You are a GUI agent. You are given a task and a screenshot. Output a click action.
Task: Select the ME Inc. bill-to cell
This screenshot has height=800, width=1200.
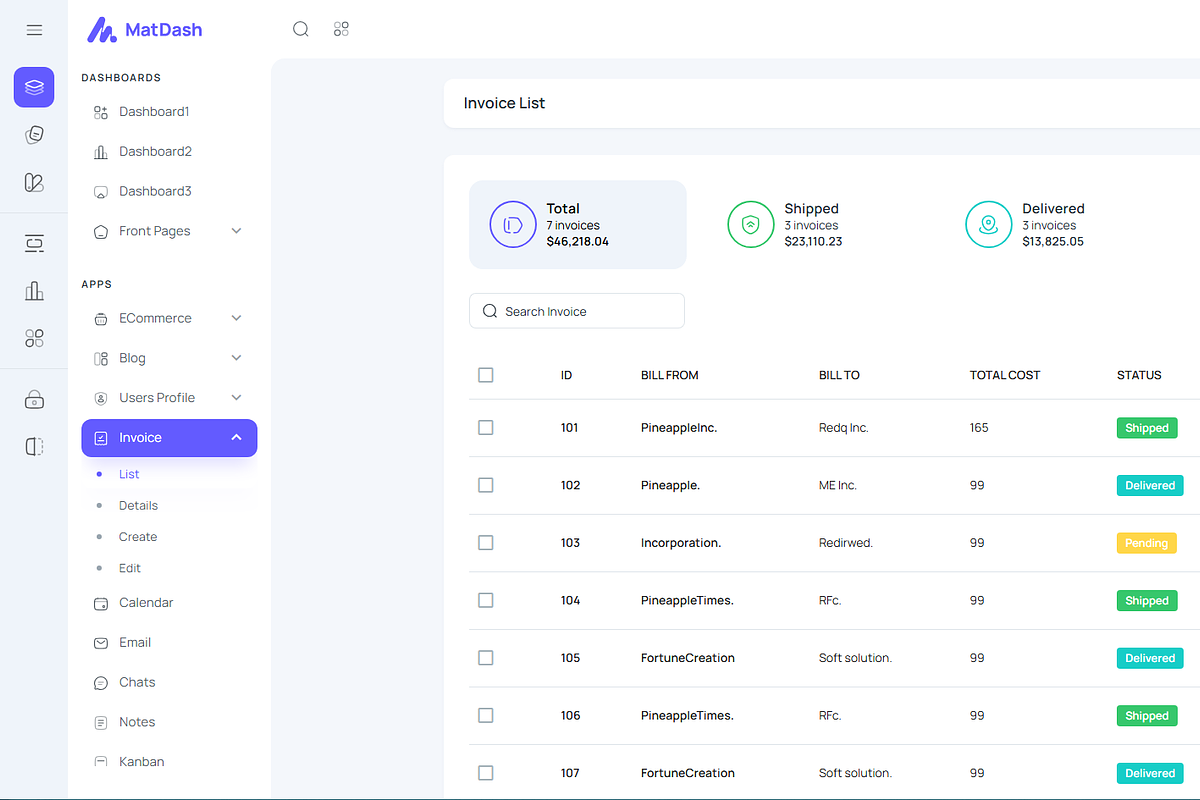pyautogui.click(x=838, y=485)
